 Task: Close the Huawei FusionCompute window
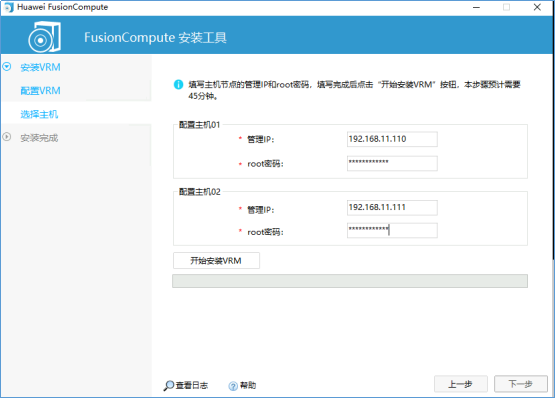click(x=537, y=7)
